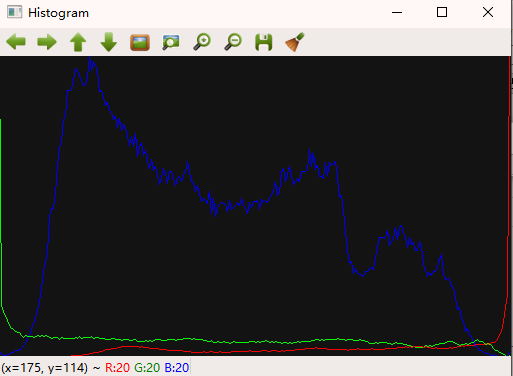Zoom in using magnifier plus icon
513x376 pixels.
pos(202,42)
